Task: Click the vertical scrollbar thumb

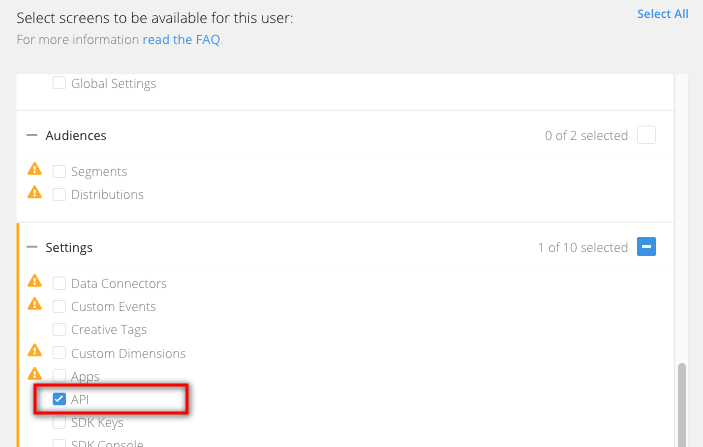Action: pyautogui.click(x=683, y=403)
